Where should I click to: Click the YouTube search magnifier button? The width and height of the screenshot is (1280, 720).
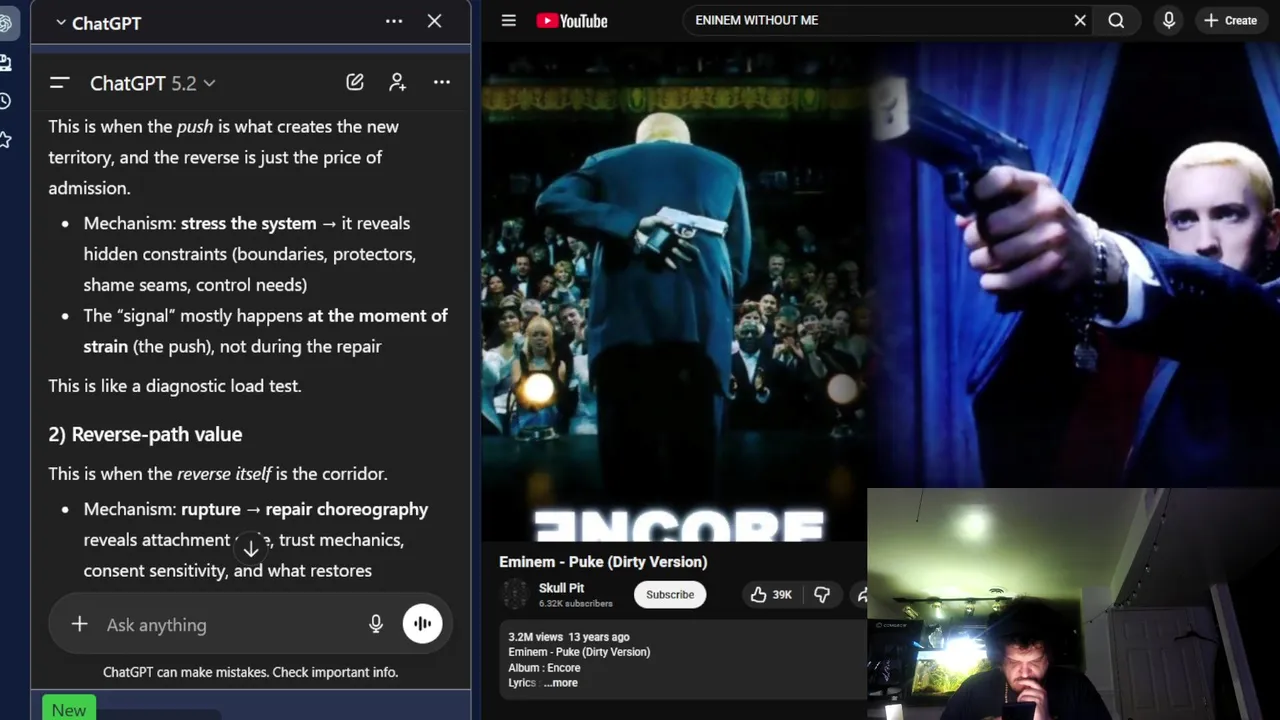coord(1116,20)
